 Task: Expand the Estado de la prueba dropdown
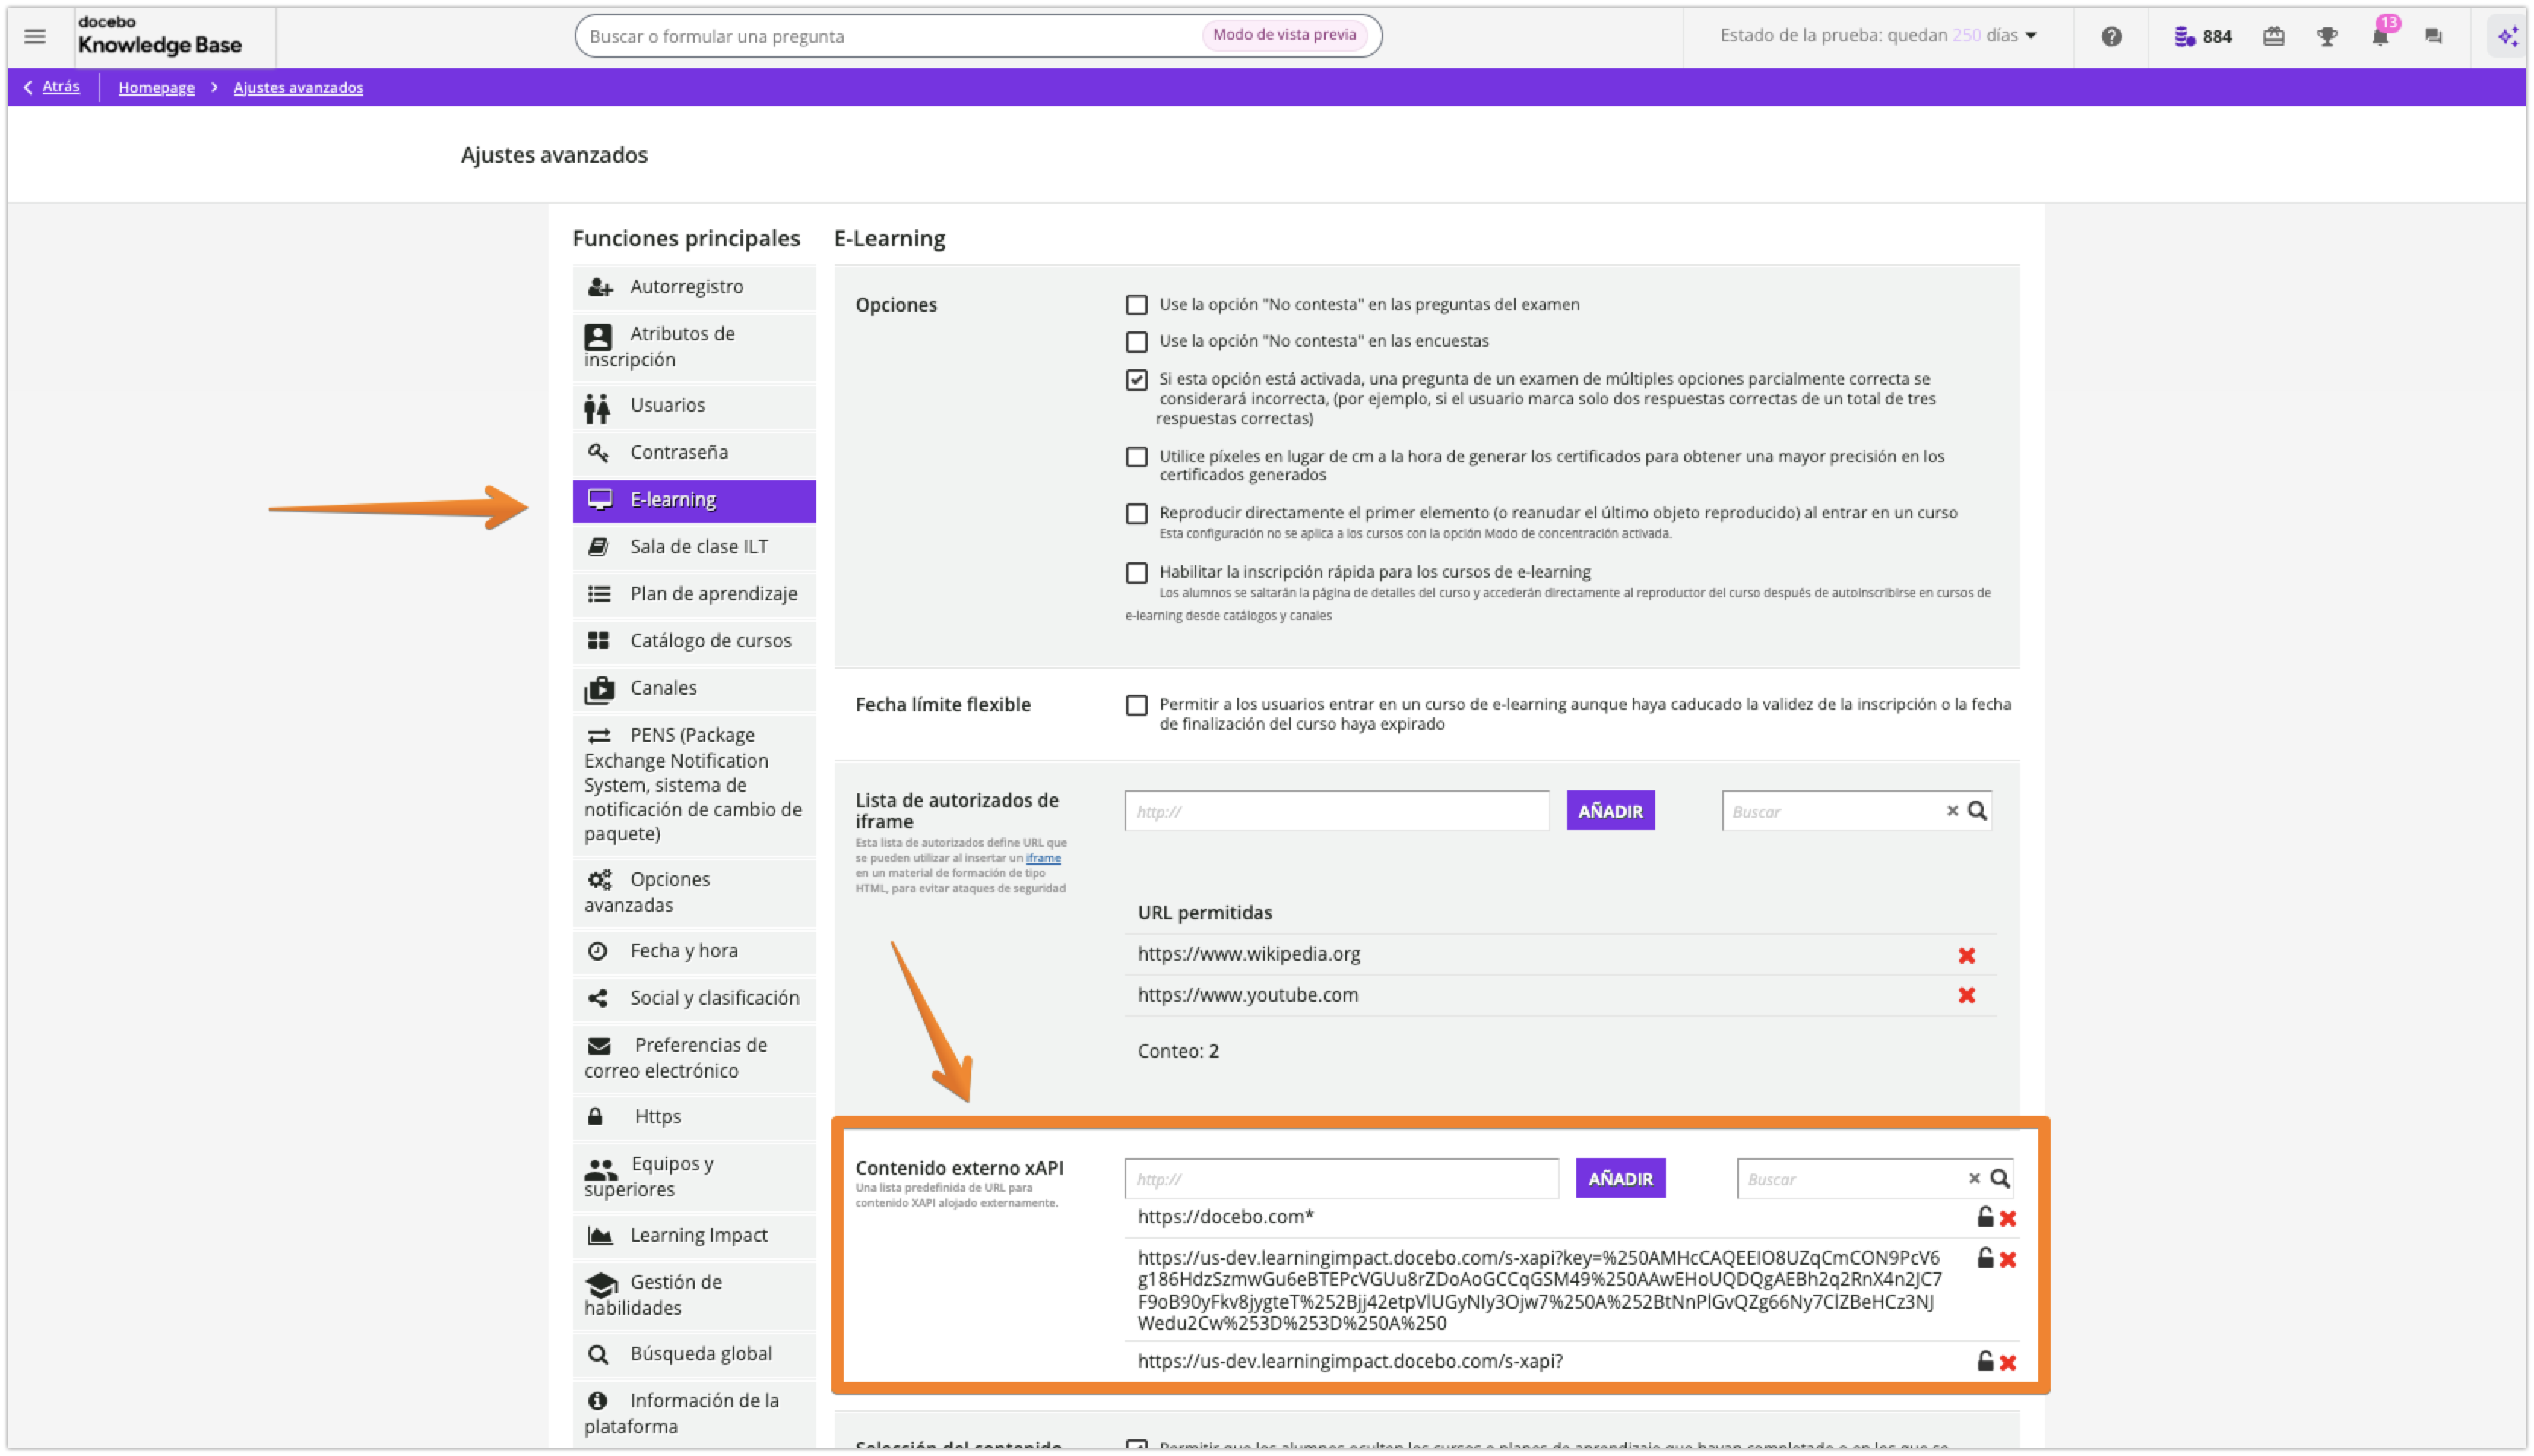click(x=1878, y=36)
